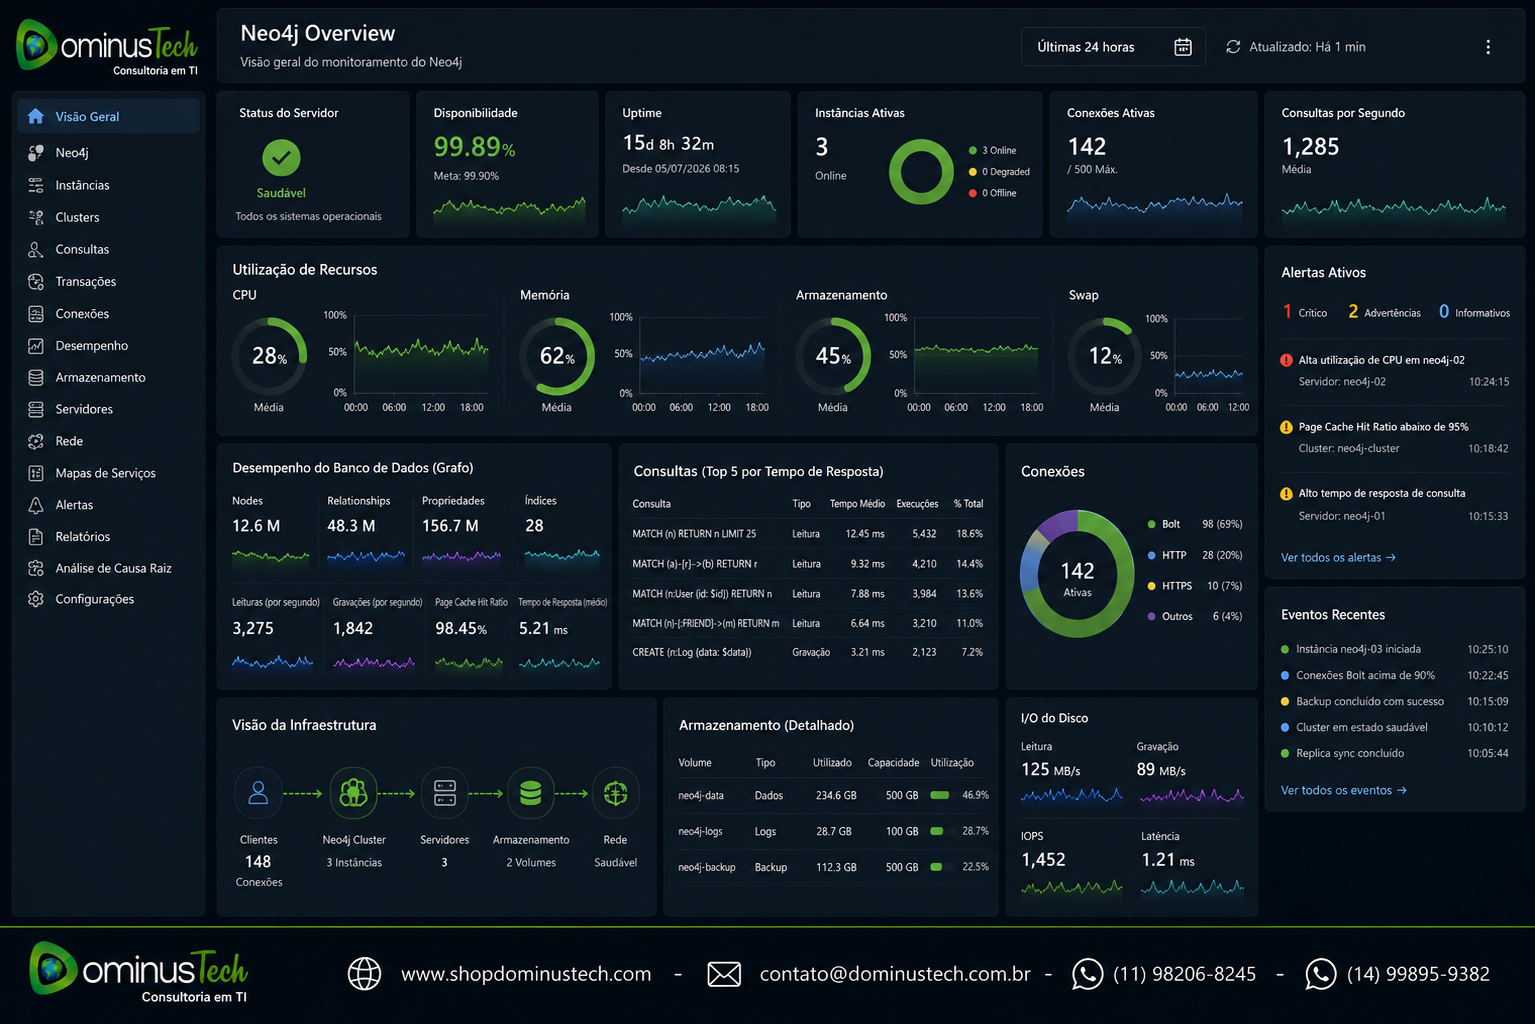1535x1024 pixels.
Task: Click the Desempenho chart icon
Action: click(36, 345)
